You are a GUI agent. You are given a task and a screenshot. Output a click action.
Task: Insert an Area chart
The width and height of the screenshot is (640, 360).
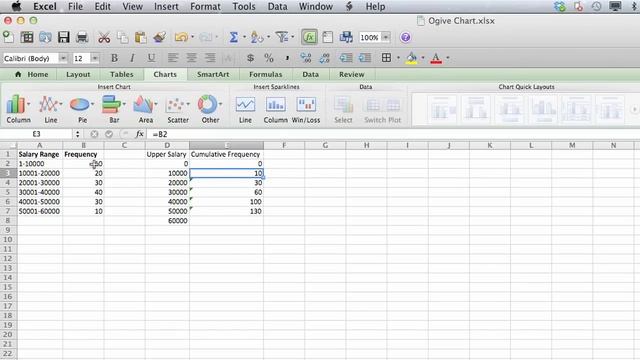click(145, 109)
